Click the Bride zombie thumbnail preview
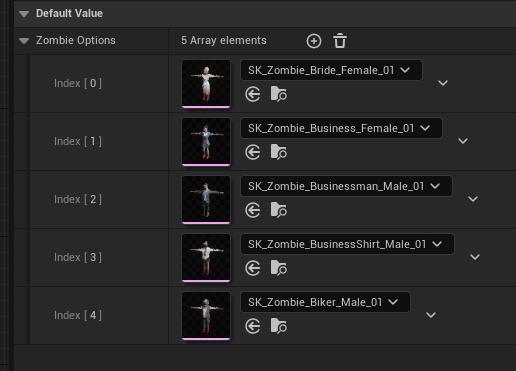This screenshot has height=371, width=516. (x=206, y=84)
